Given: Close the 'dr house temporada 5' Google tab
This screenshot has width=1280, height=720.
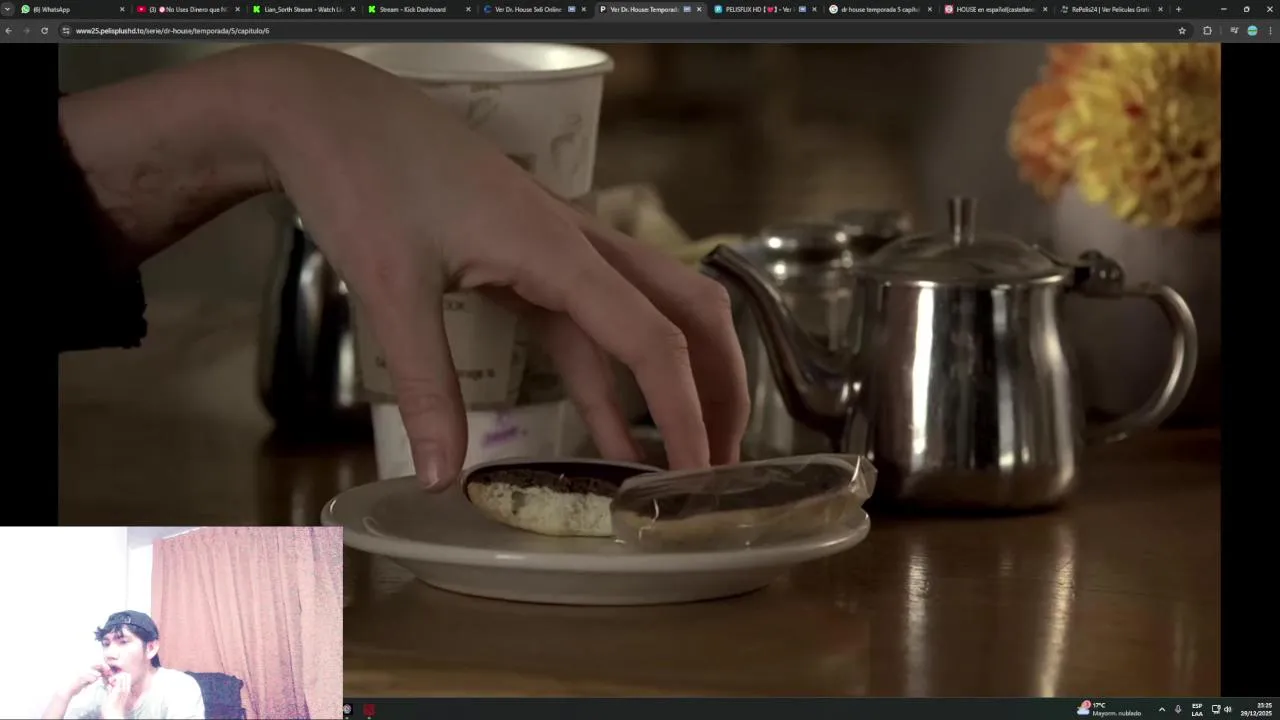Looking at the screenshot, I should pos(929,9).
